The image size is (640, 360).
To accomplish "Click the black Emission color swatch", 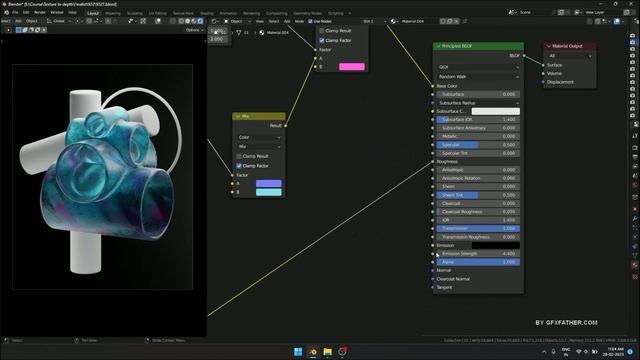I will tap(496, 246).
